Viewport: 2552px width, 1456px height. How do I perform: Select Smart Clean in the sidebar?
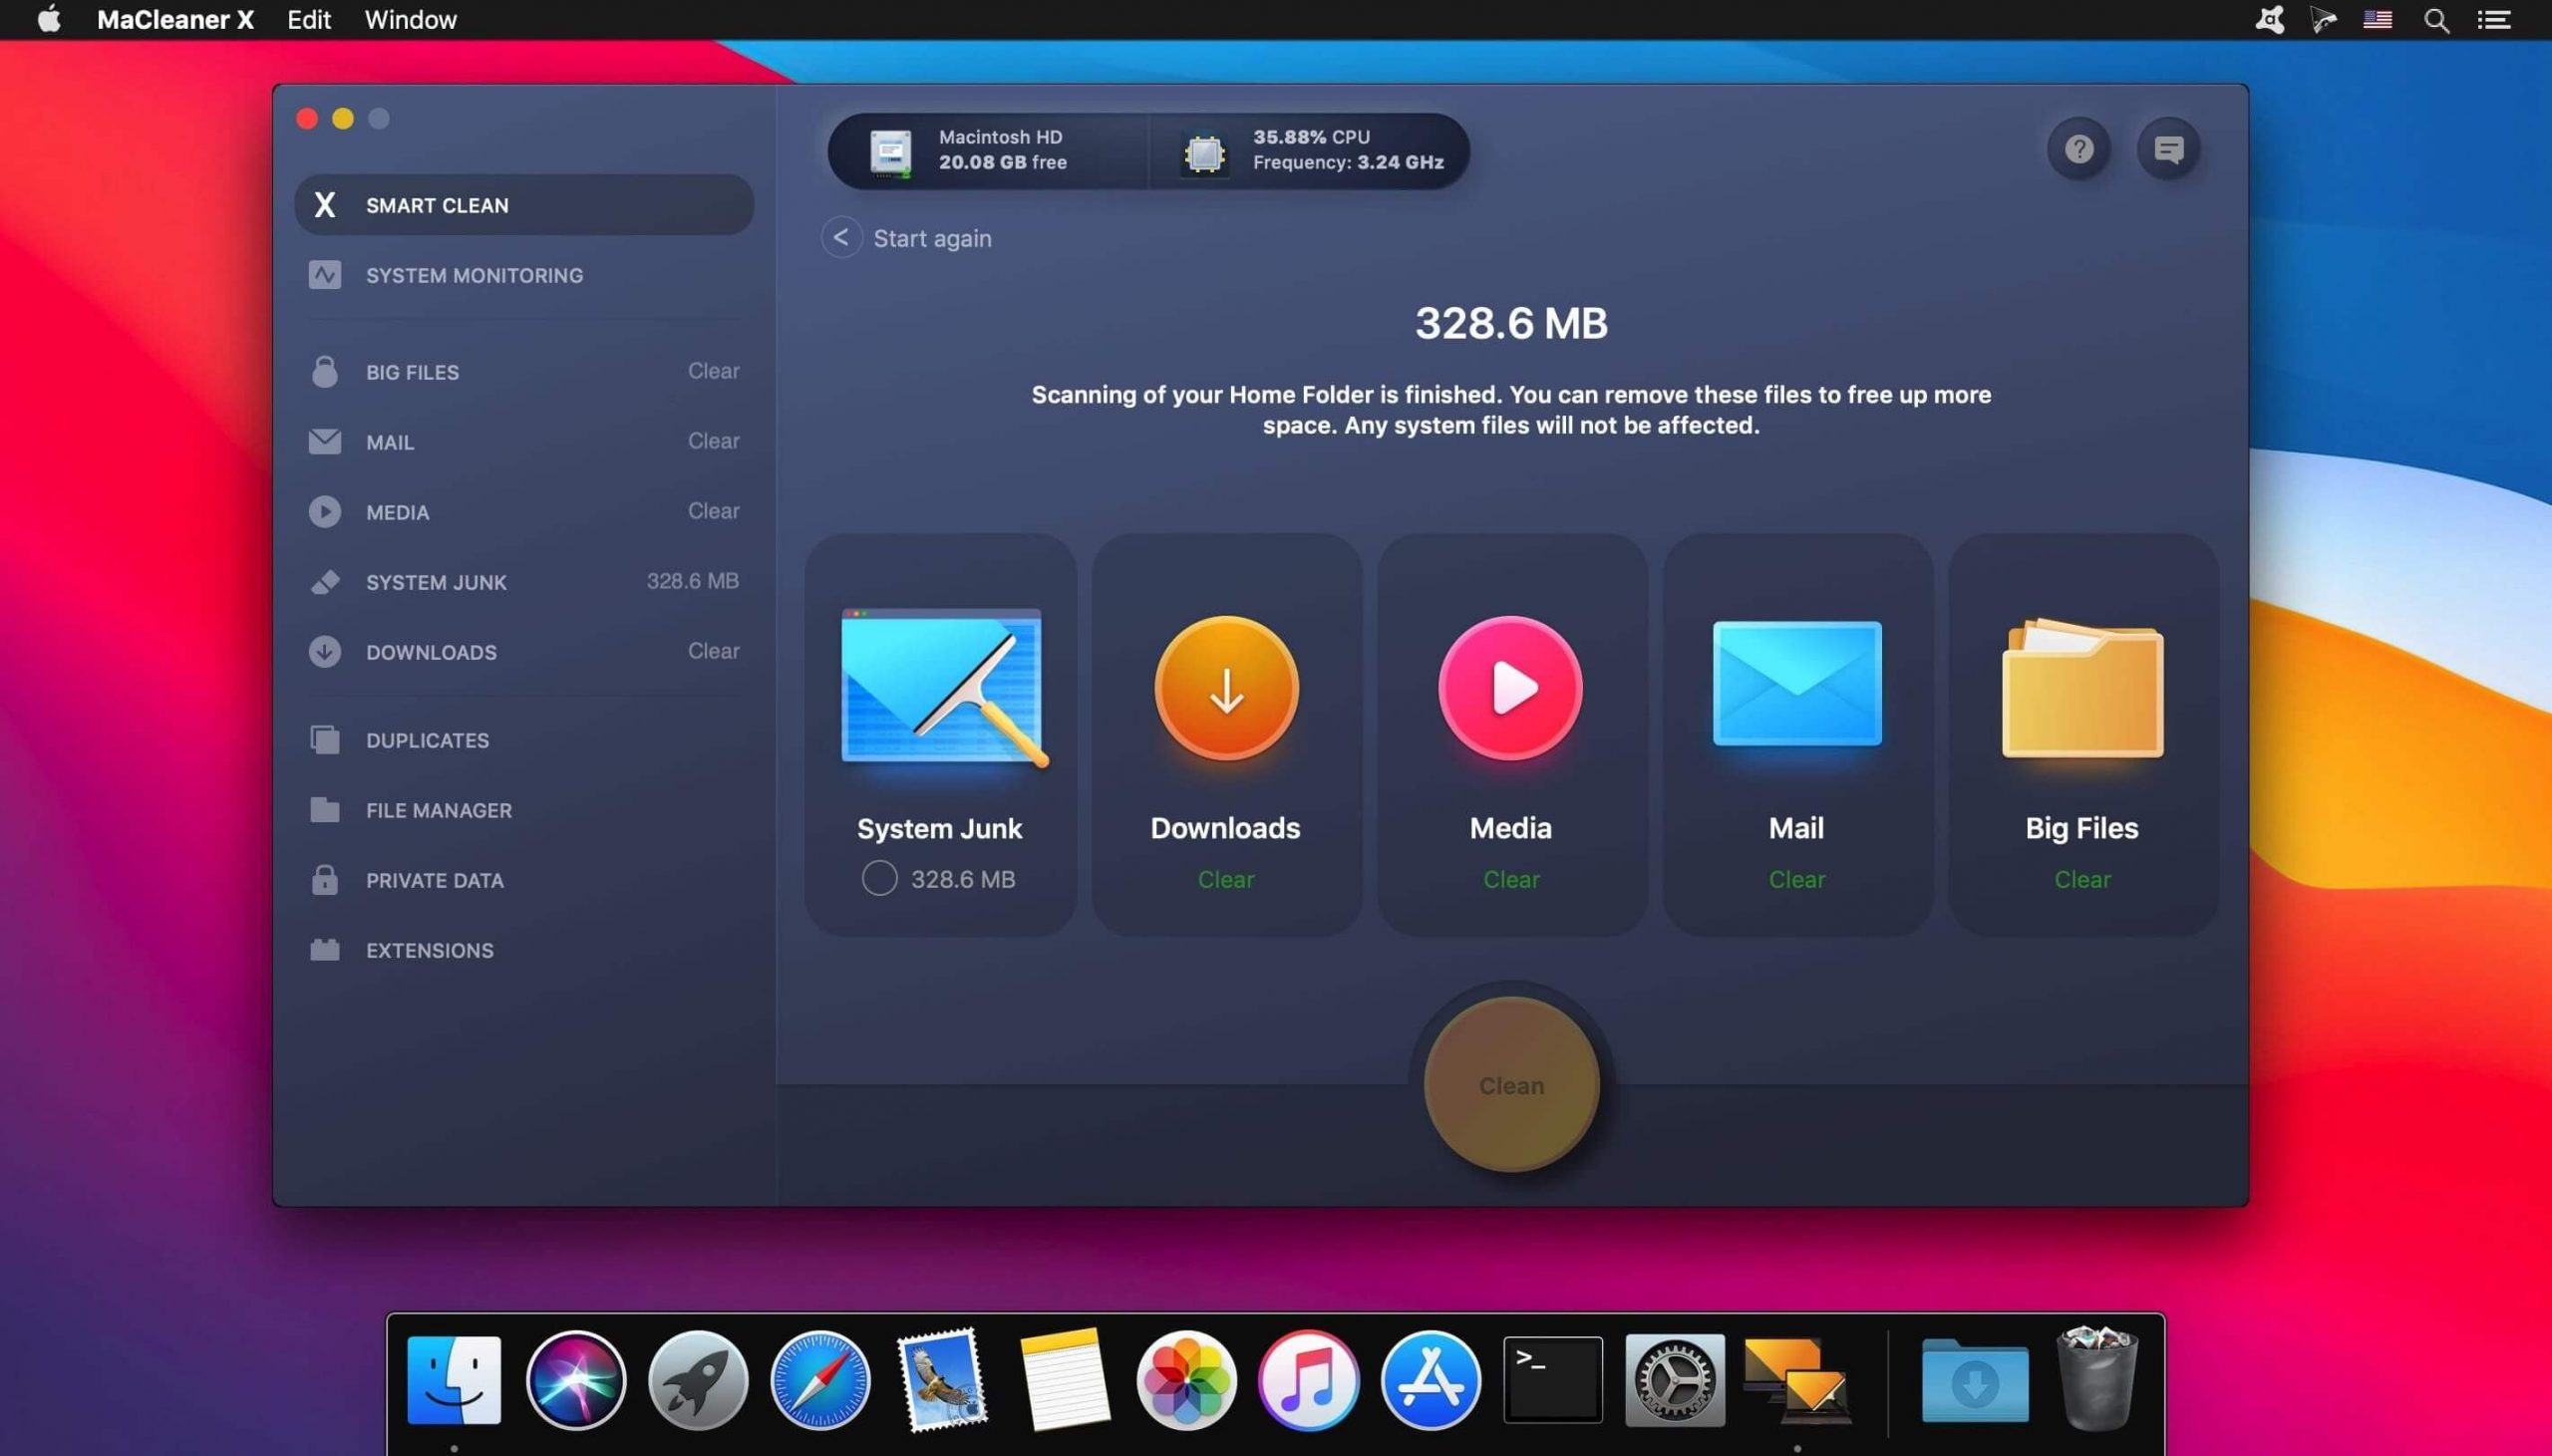437,205
